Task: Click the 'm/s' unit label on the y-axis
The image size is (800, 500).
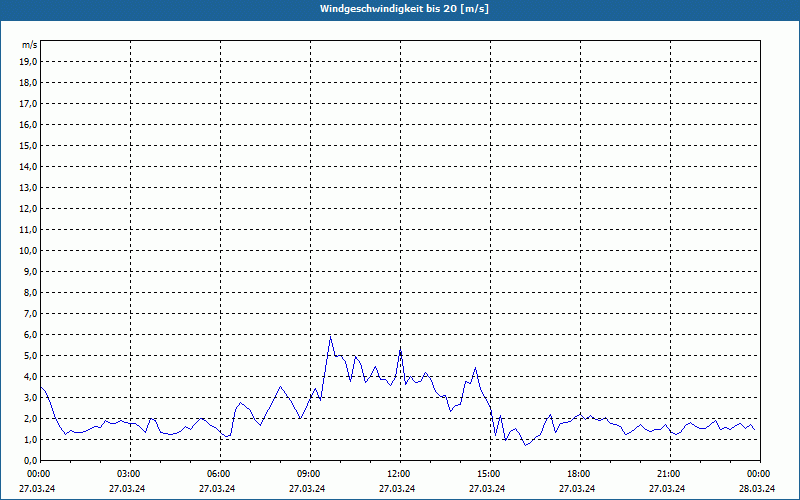Action: click(29, 45)
